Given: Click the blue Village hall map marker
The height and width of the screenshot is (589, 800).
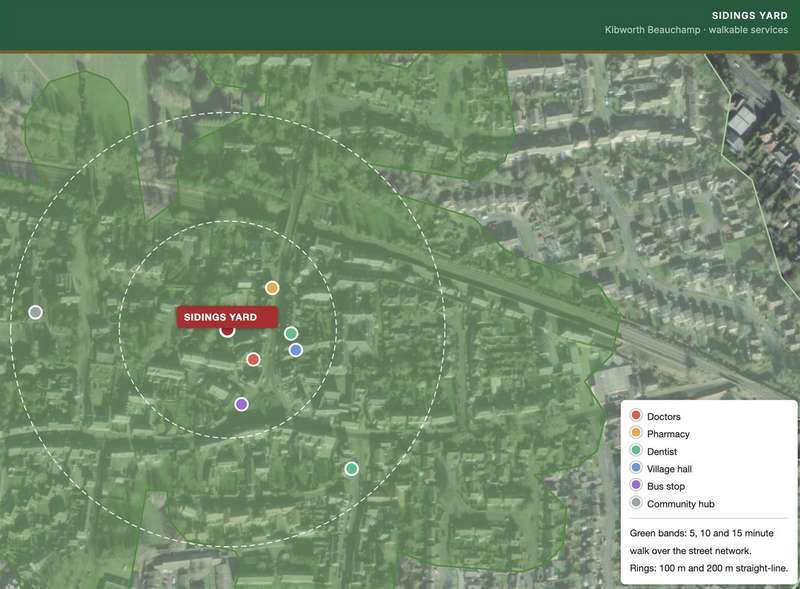Looking at the screenshot, I should 296,350.
